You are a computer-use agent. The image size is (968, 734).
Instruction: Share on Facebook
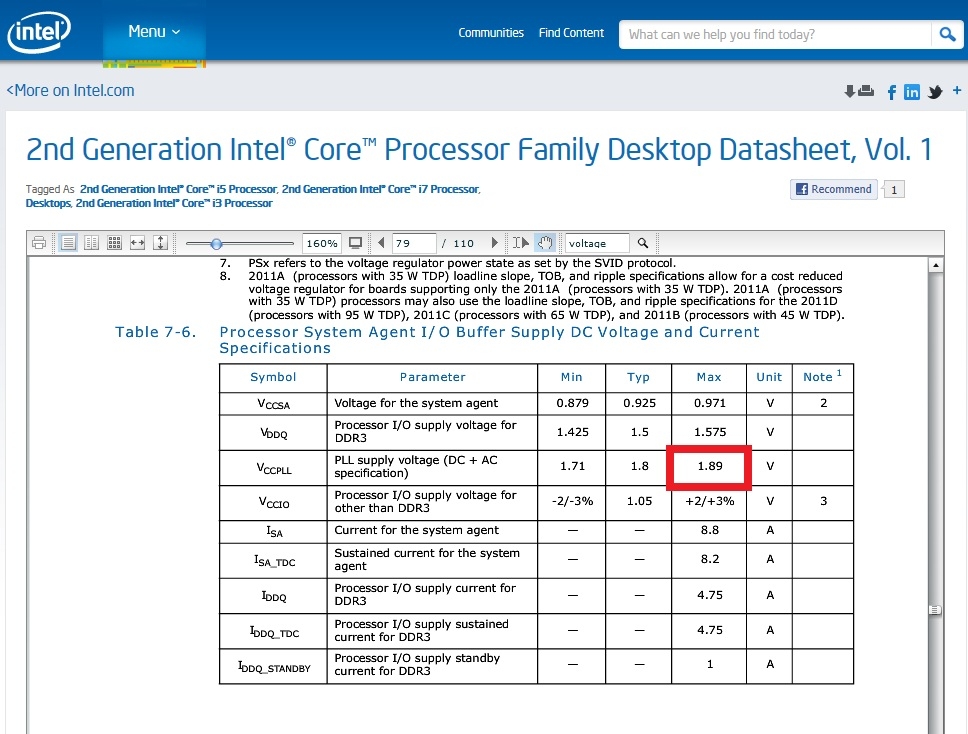click(x=891, y=93)
